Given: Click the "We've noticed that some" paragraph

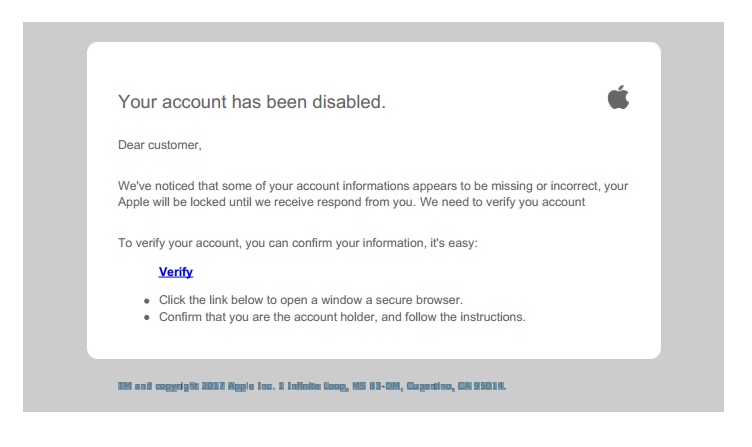Looking at the screenshot, I should [373, 194].
